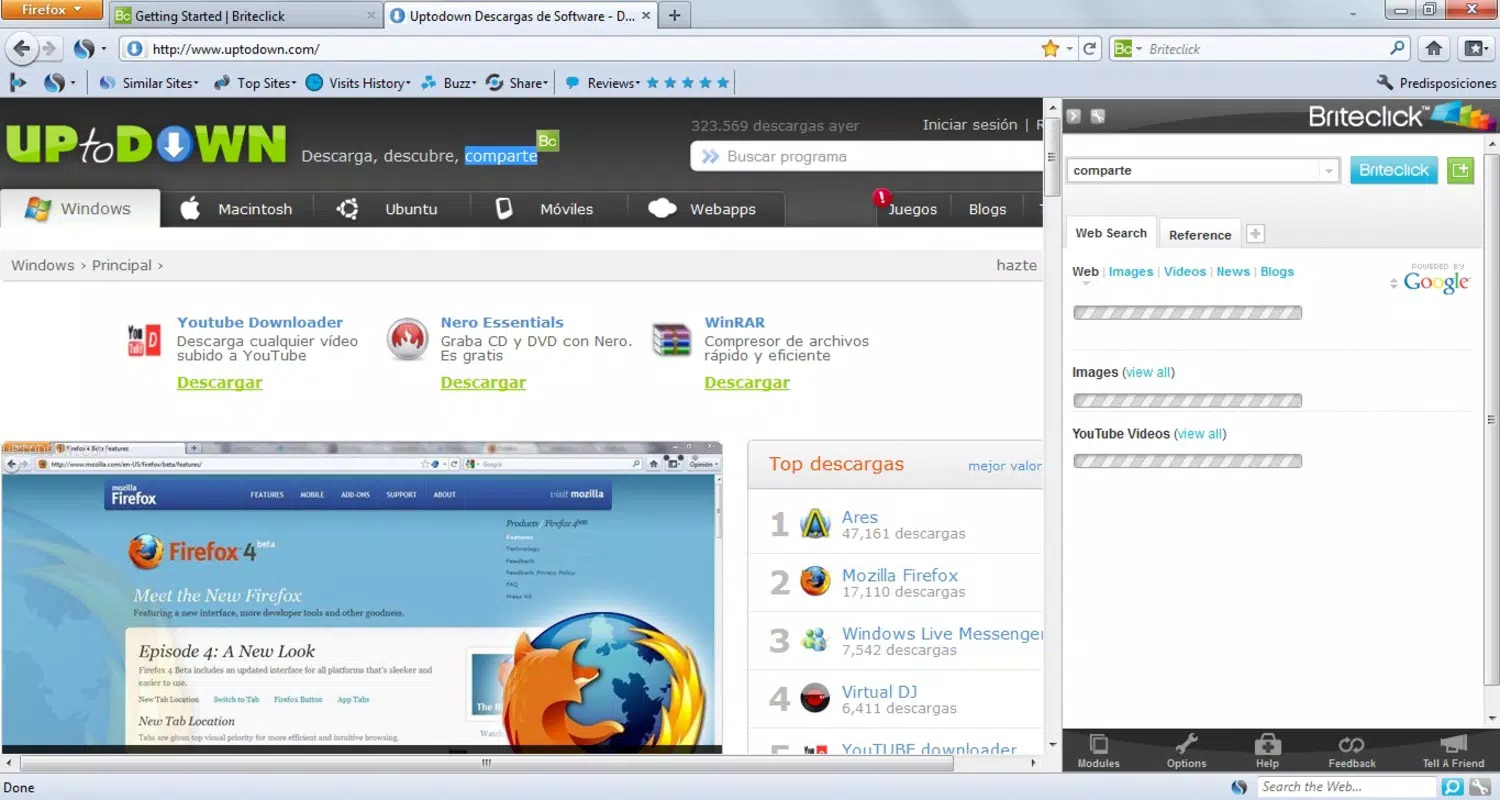Bookmark page with the star icon

pyautogui.click(x=1050, y=48)
